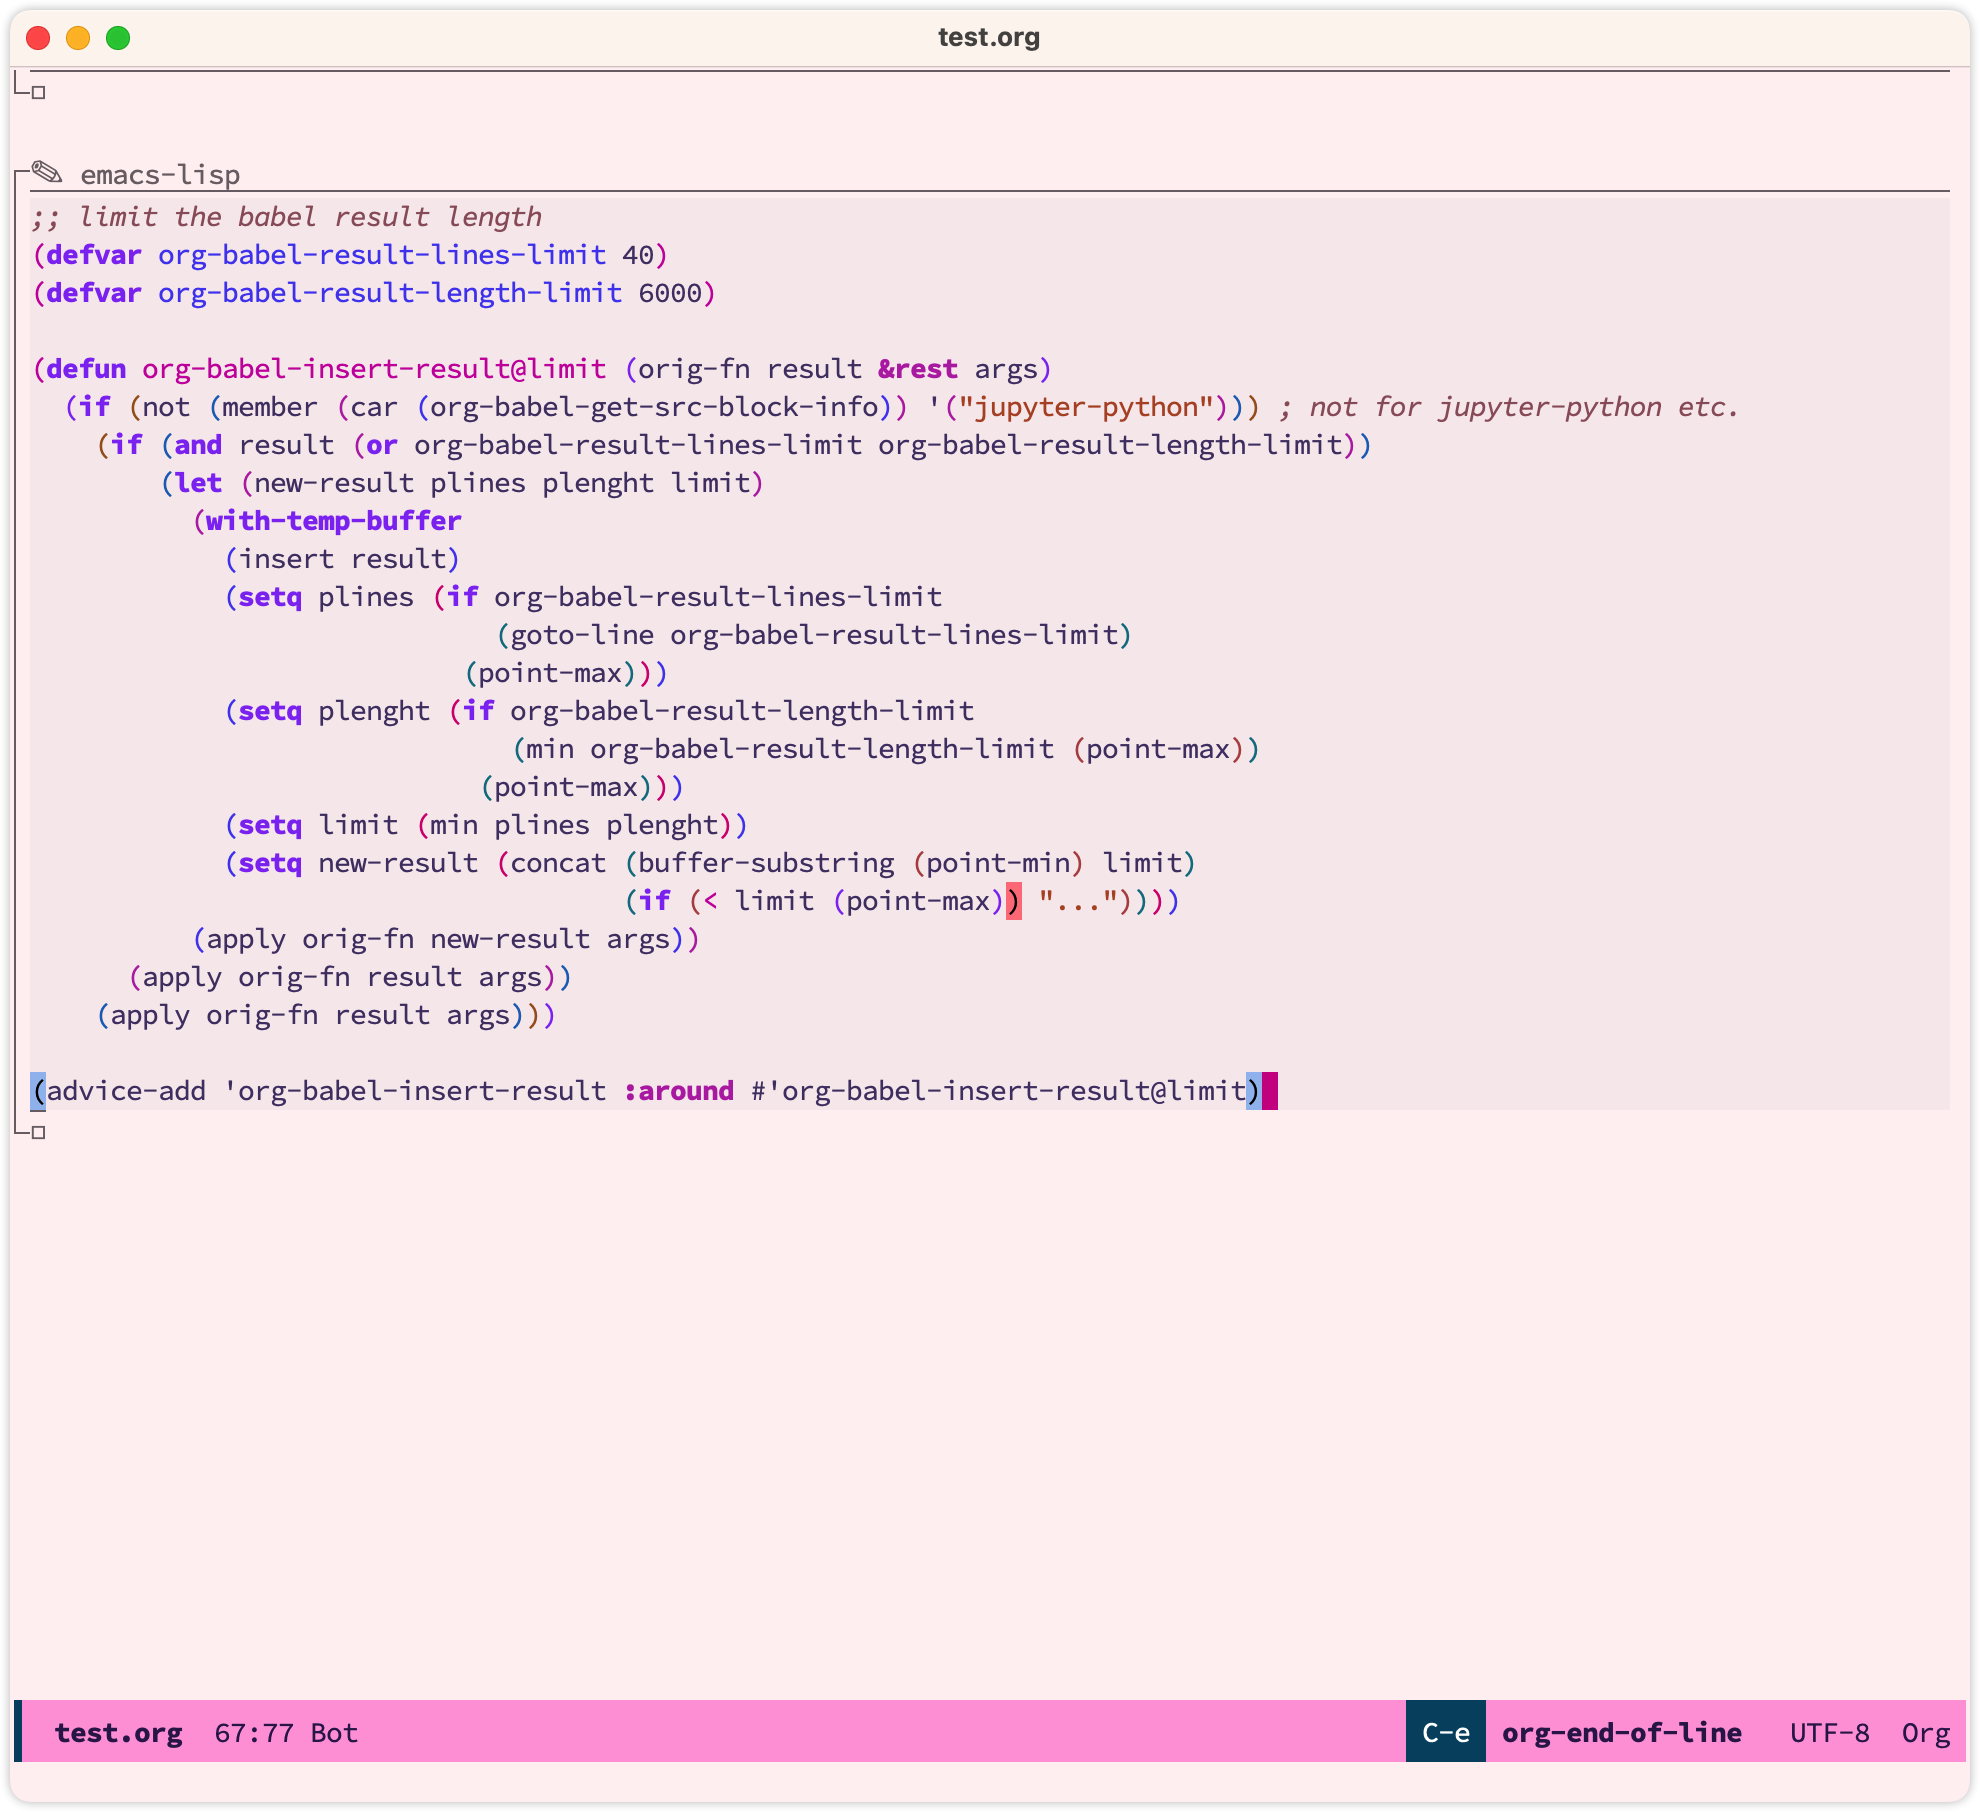This screenshot has height=1812, width=1980.
Task: Click org-babel-result-lines-limit in the first defvar
Action: pyautogui.click(x=382, y=255)
